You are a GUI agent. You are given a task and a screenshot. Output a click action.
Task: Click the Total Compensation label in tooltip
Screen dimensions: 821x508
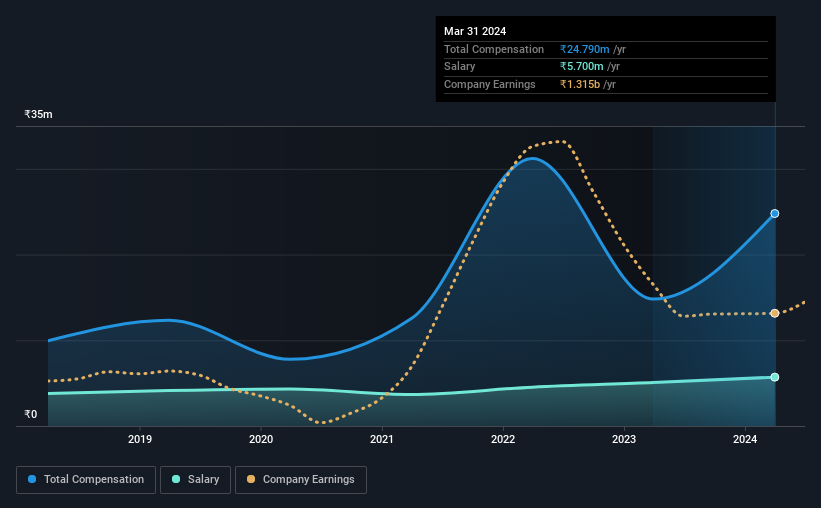(494, 49)
